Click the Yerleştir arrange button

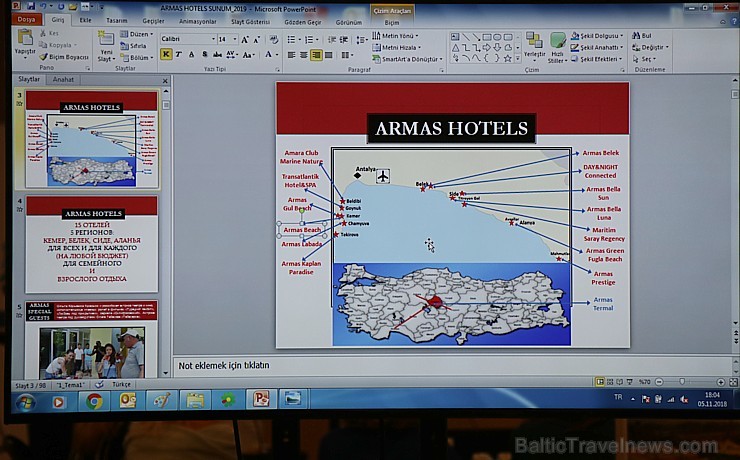[x=534, y=47]
